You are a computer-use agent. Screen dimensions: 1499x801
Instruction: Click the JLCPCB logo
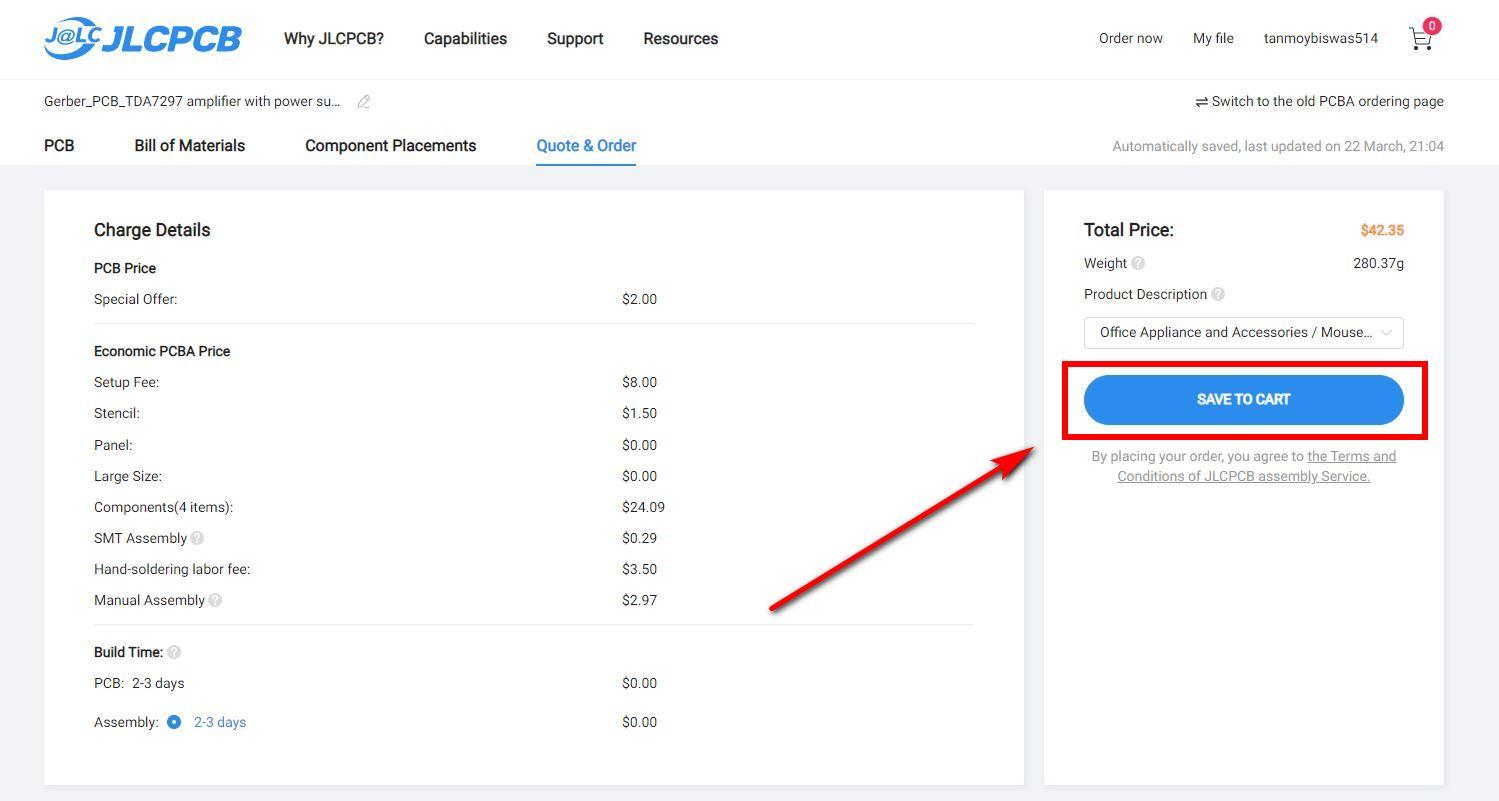point(142,38)
